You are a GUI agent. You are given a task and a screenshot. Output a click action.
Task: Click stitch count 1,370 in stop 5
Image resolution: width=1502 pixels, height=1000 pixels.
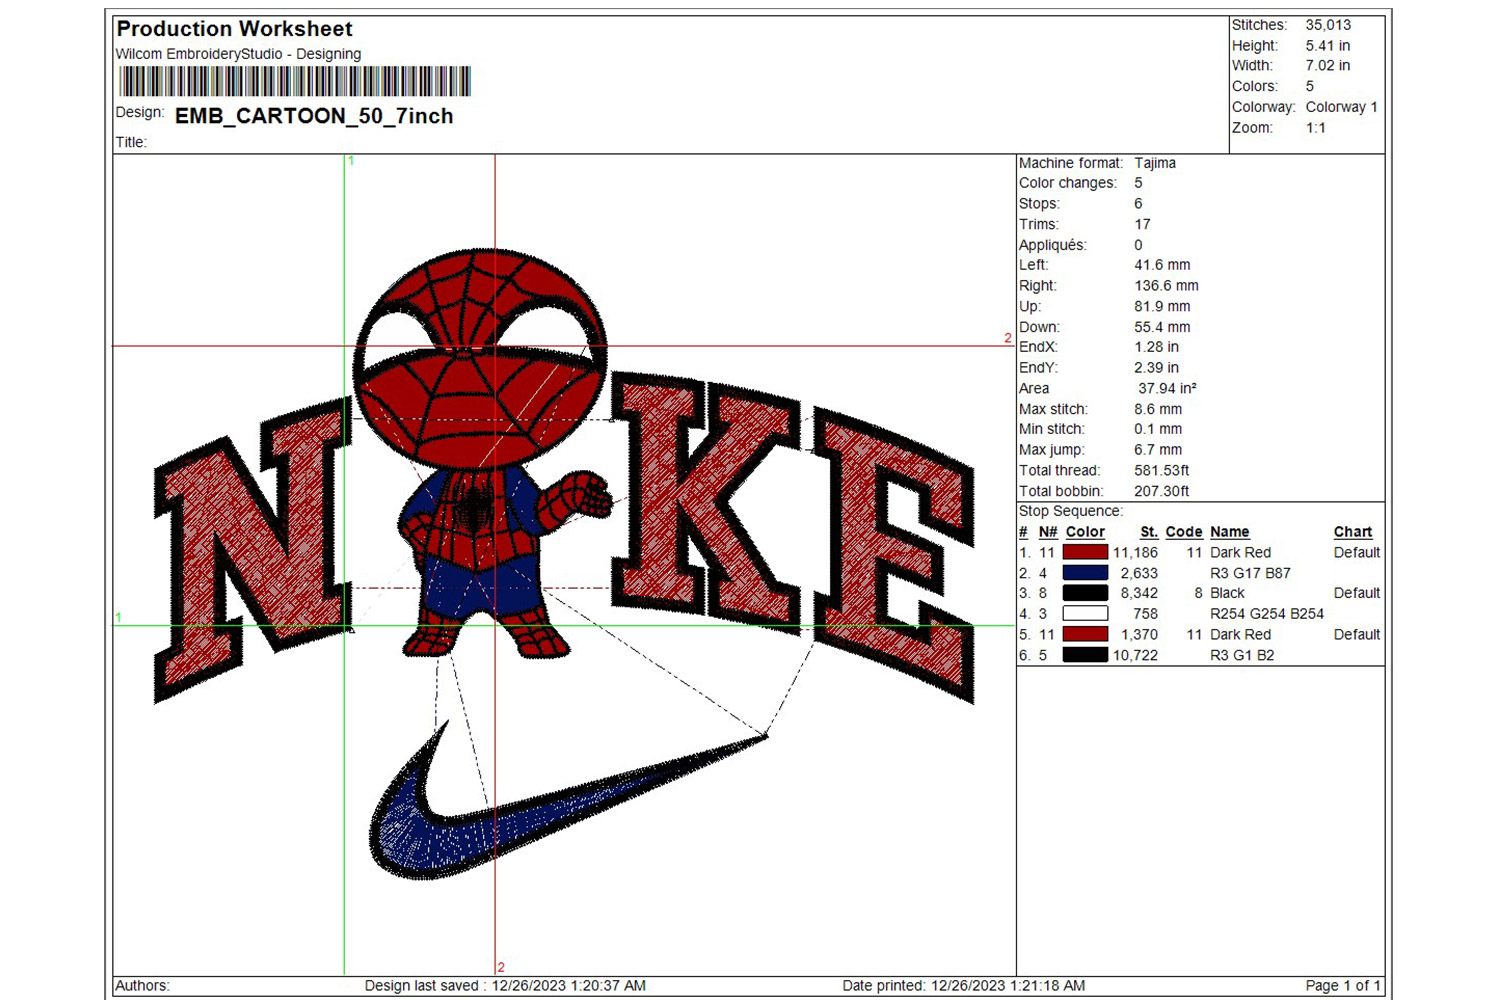[1139, 635]
